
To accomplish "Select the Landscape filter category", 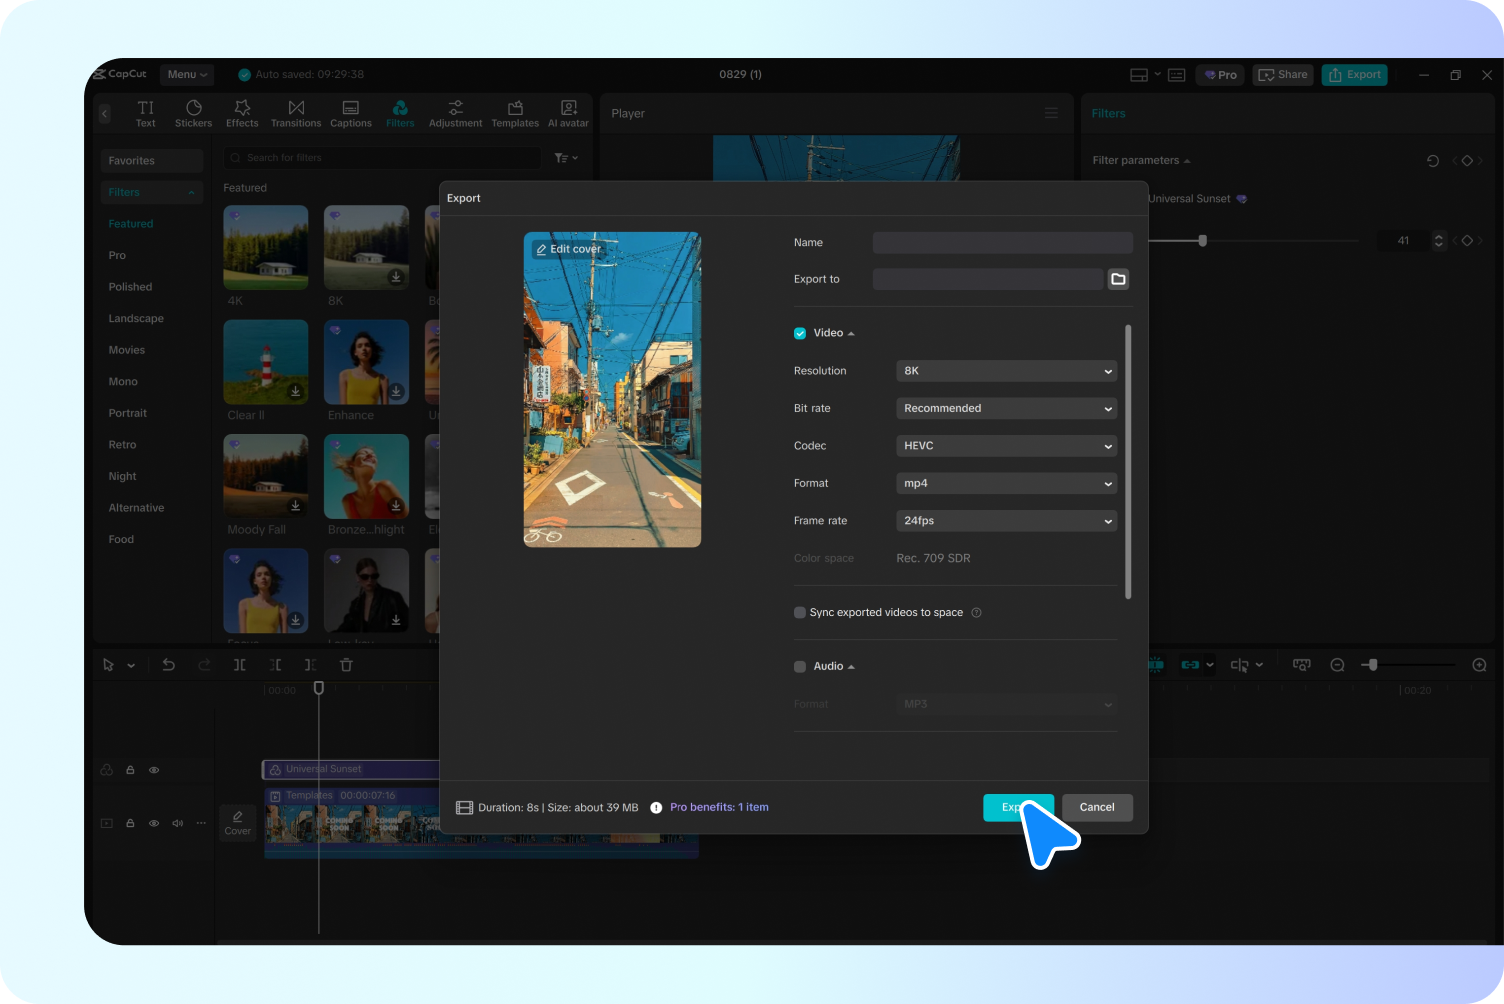I will (136, 319).
